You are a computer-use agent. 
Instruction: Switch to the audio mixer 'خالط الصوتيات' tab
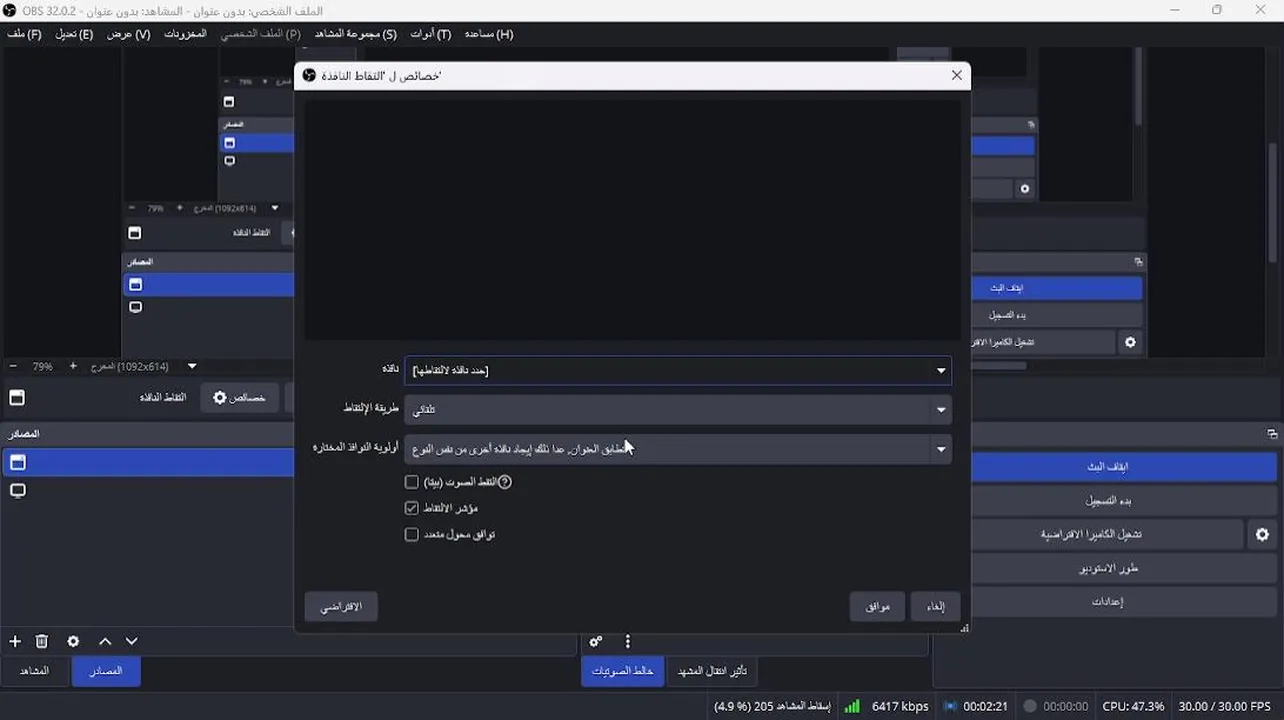click(622, 671)
